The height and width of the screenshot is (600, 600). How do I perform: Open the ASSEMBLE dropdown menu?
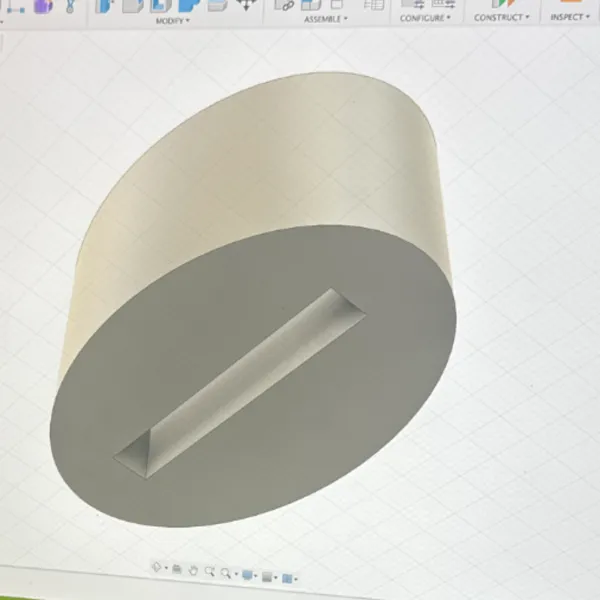pos(326,19)
